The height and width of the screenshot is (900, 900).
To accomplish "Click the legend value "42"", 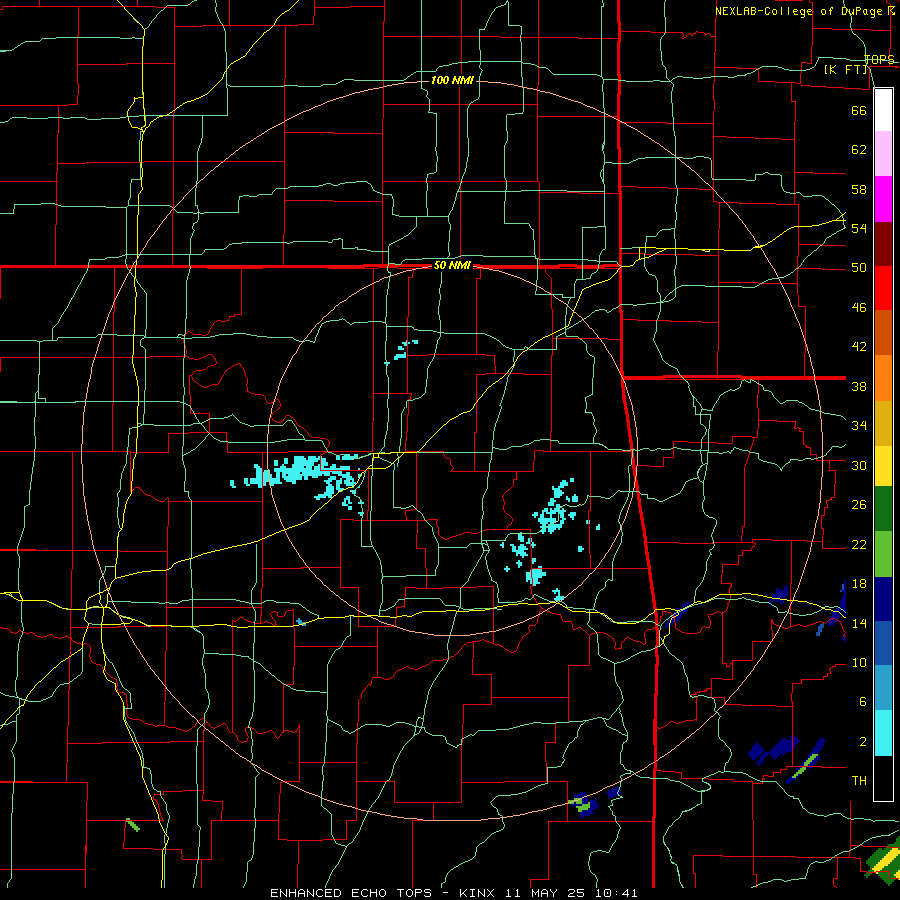I will 859,347.
